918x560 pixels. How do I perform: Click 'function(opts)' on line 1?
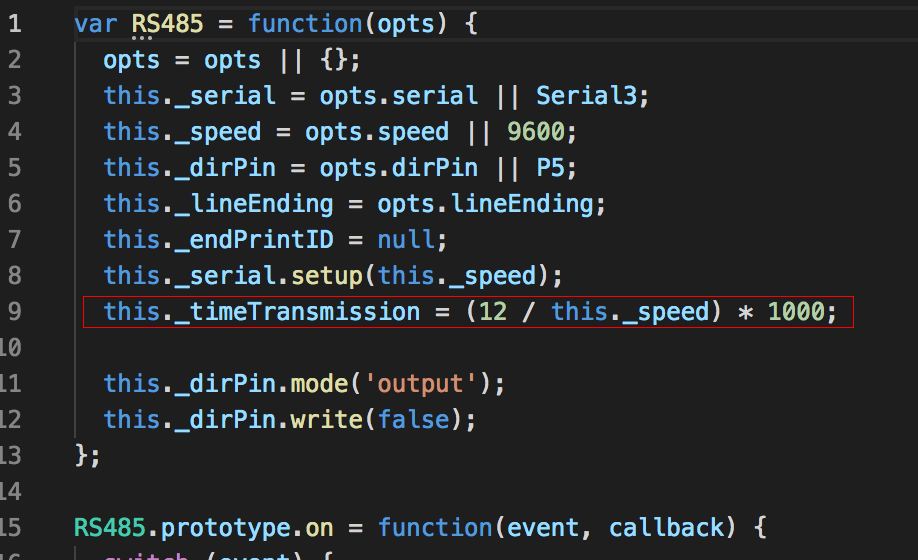click(x=348, y=24)
